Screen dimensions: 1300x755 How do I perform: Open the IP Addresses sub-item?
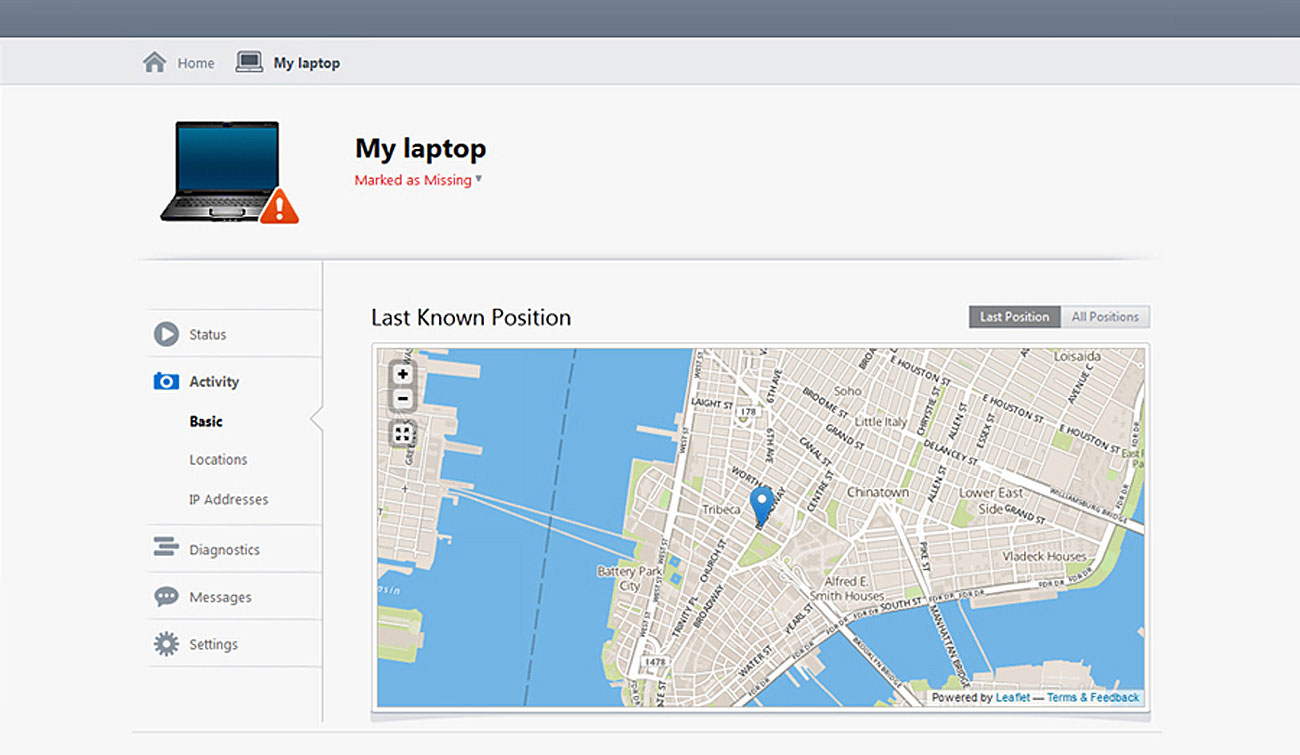pos(229,500)
